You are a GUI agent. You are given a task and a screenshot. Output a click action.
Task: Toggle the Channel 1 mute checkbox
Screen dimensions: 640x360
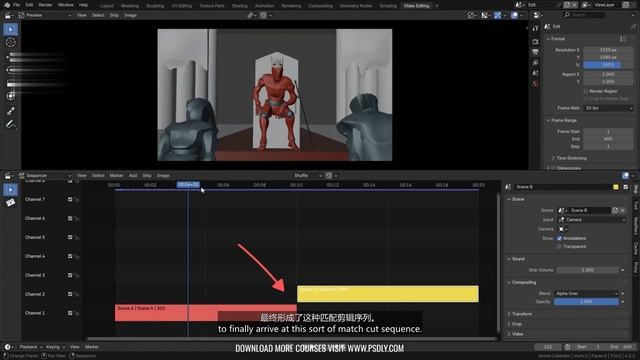tap(70, 313)
